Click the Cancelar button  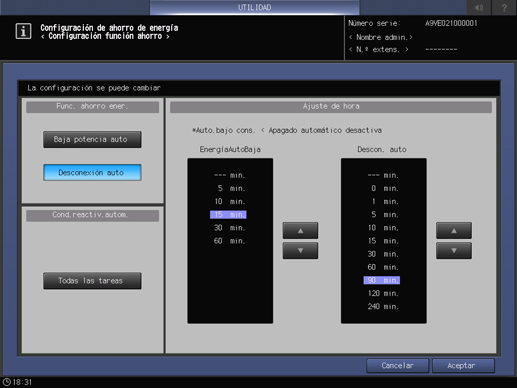pos(398,366)
